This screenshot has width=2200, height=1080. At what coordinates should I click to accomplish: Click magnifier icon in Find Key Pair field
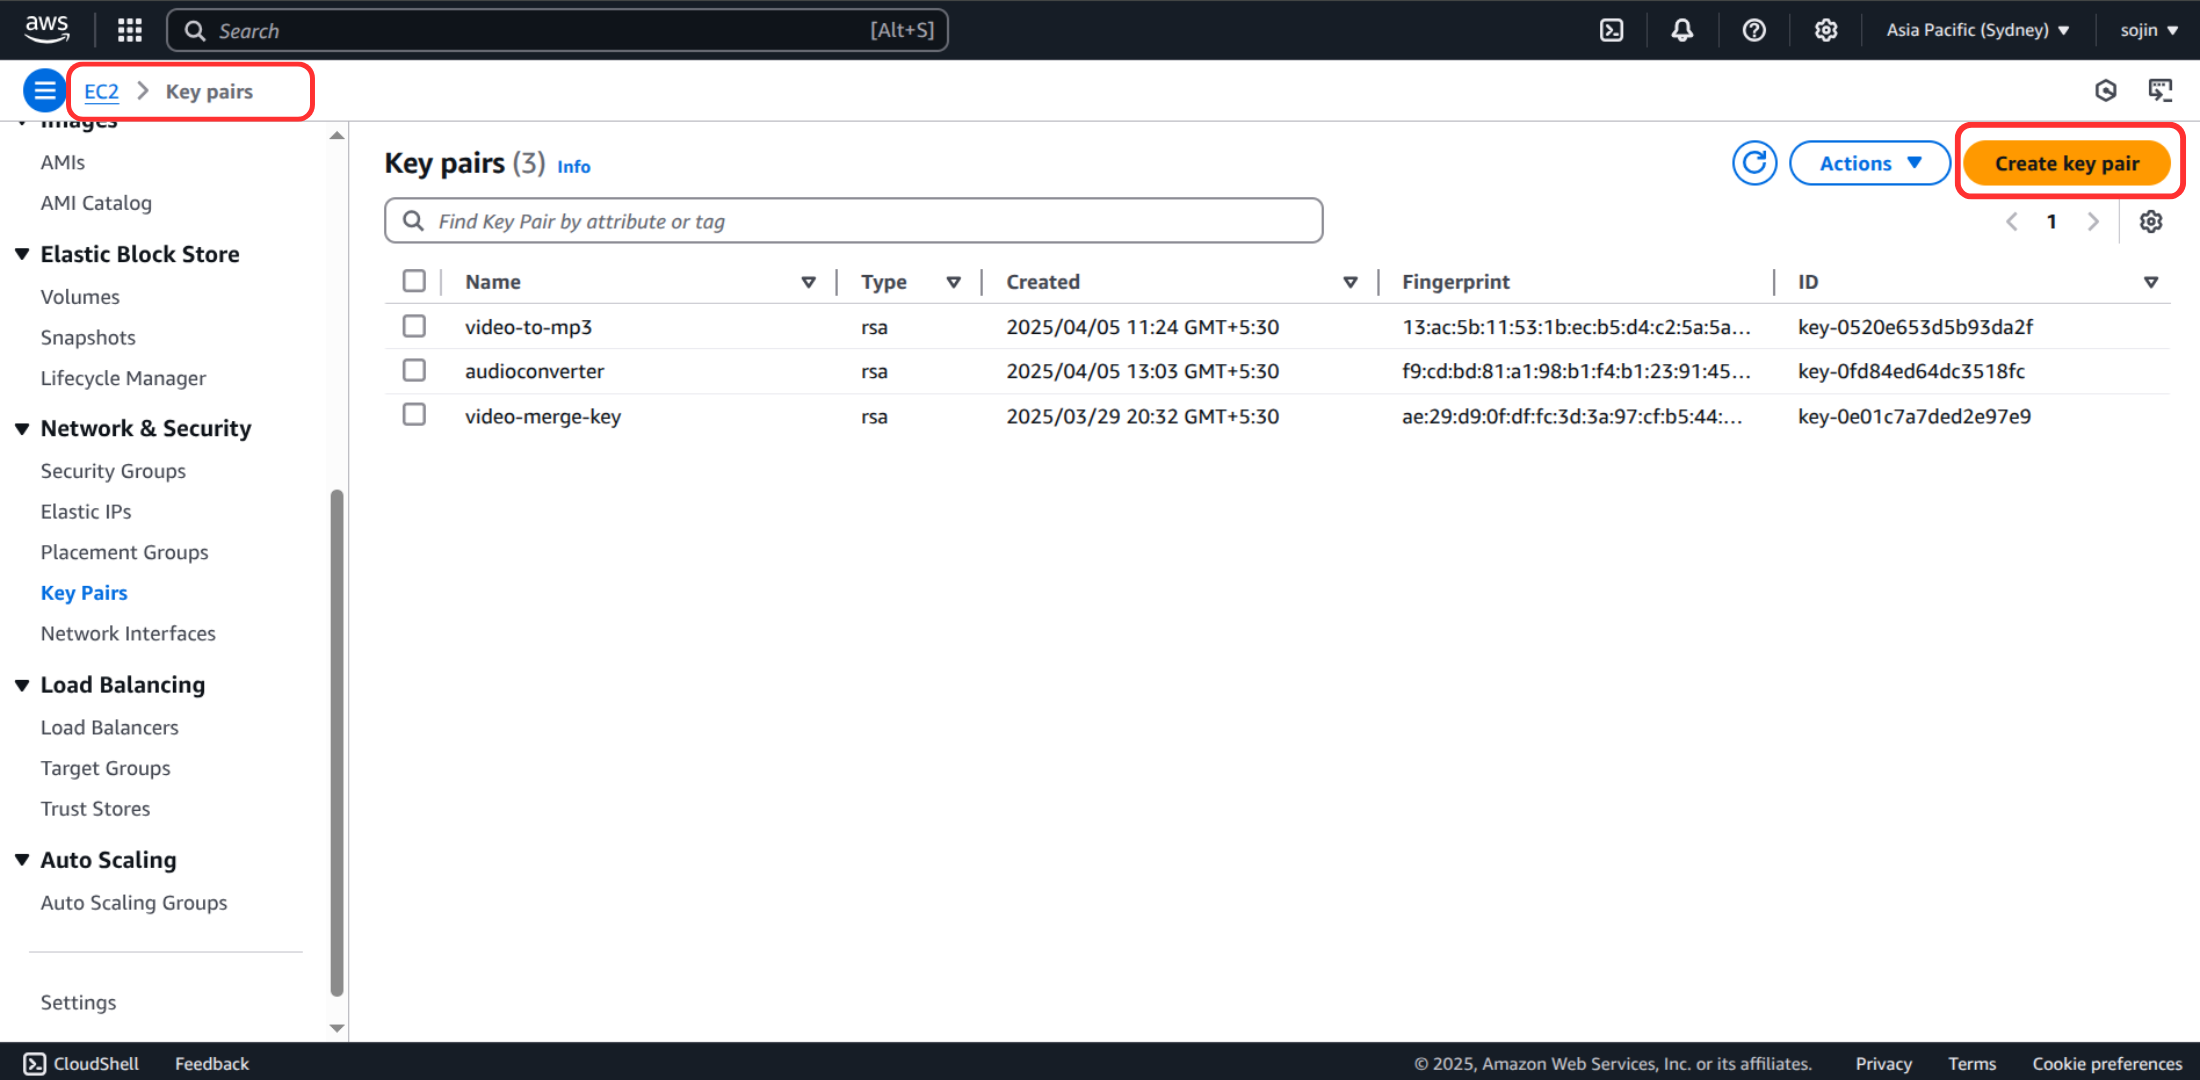pos(413,221)
